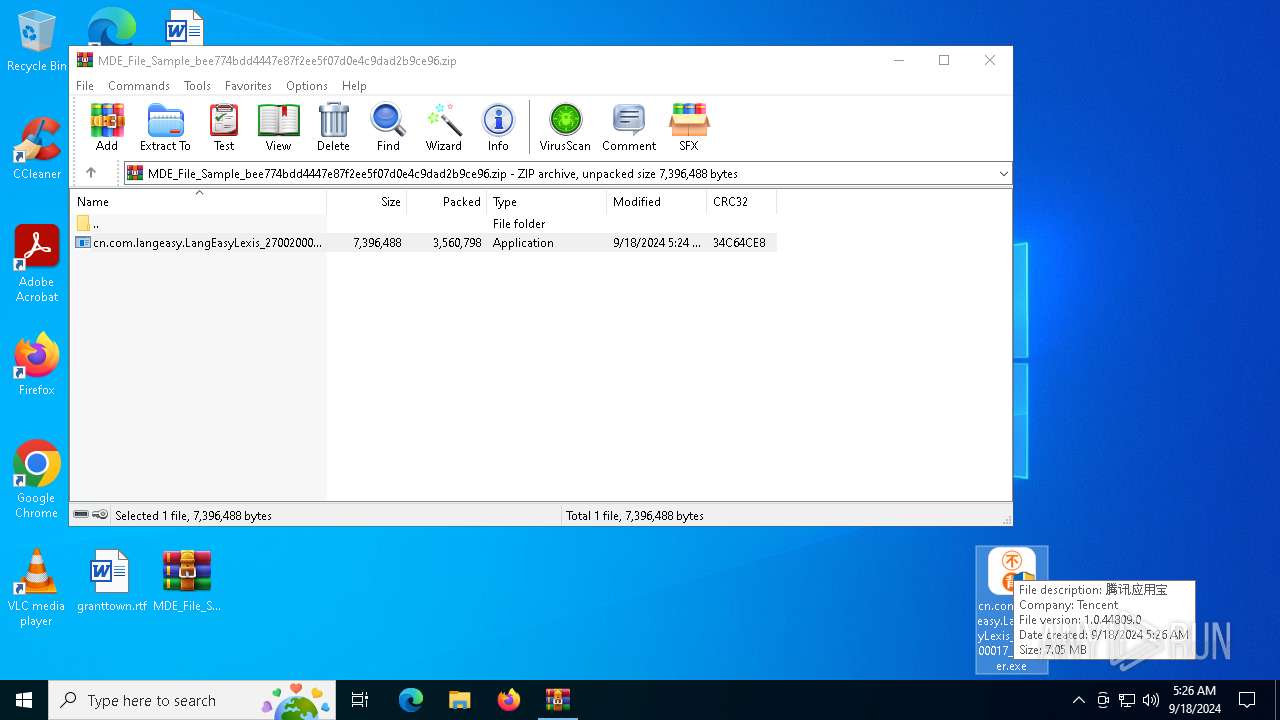Select the extracted exe file on desktop
The width and height of the screenshot is (1280, 720).
1011,609
